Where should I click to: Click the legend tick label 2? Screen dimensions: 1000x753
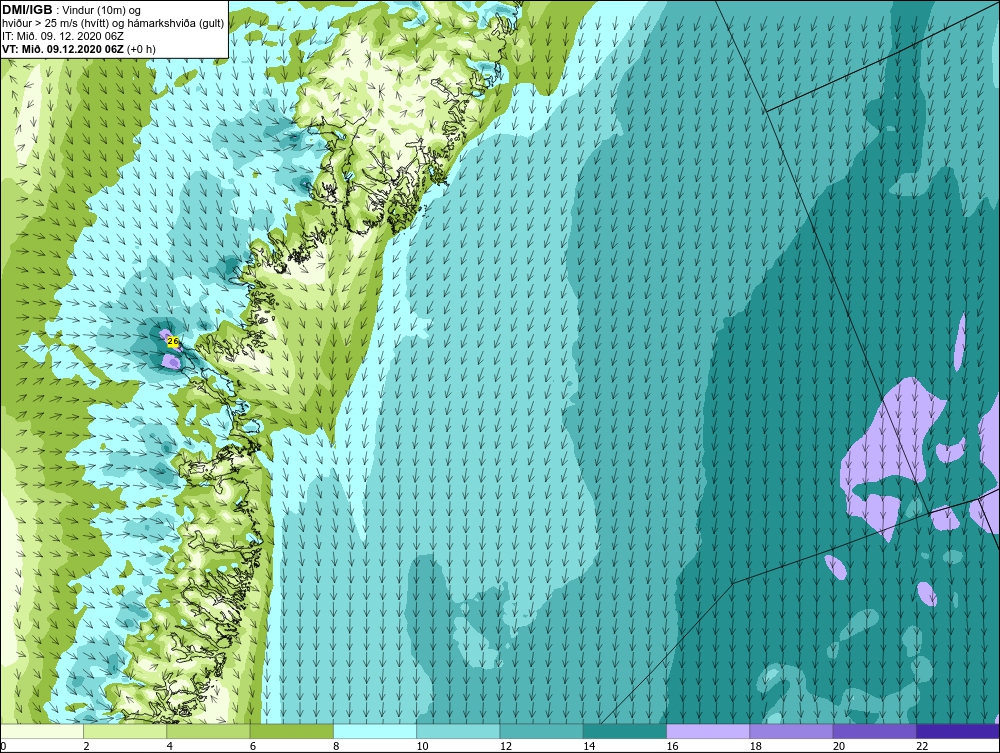tap(86, 746)
